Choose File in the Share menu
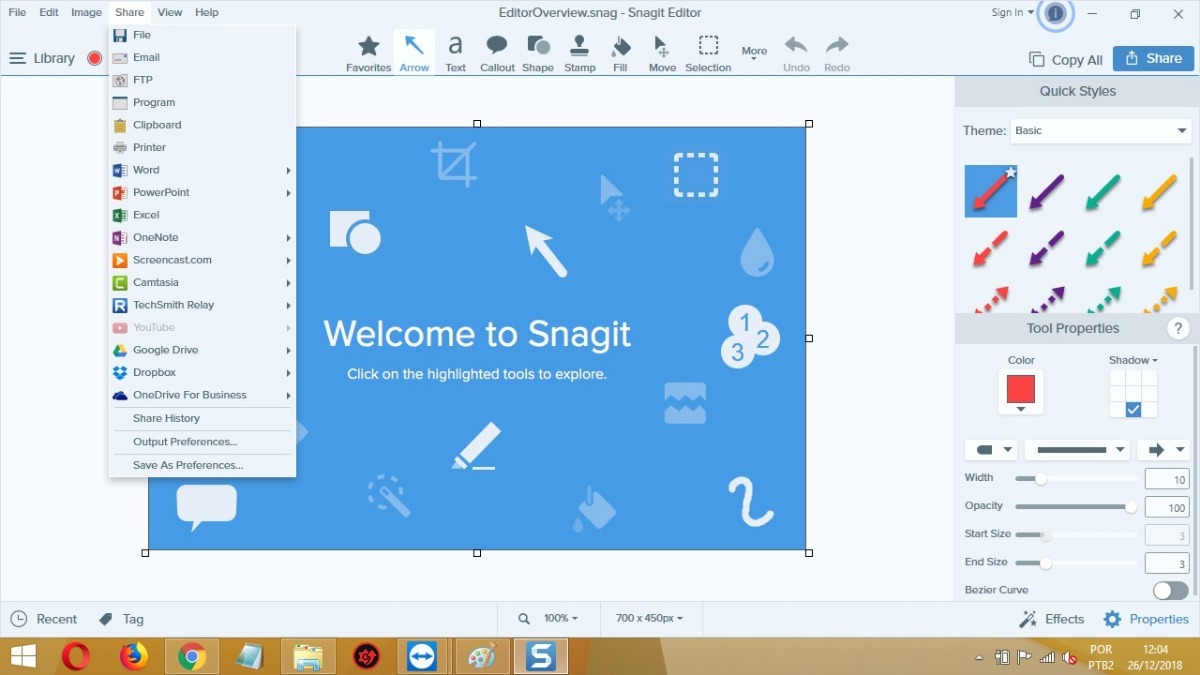 pyautogui.click(x=202, y=35)
